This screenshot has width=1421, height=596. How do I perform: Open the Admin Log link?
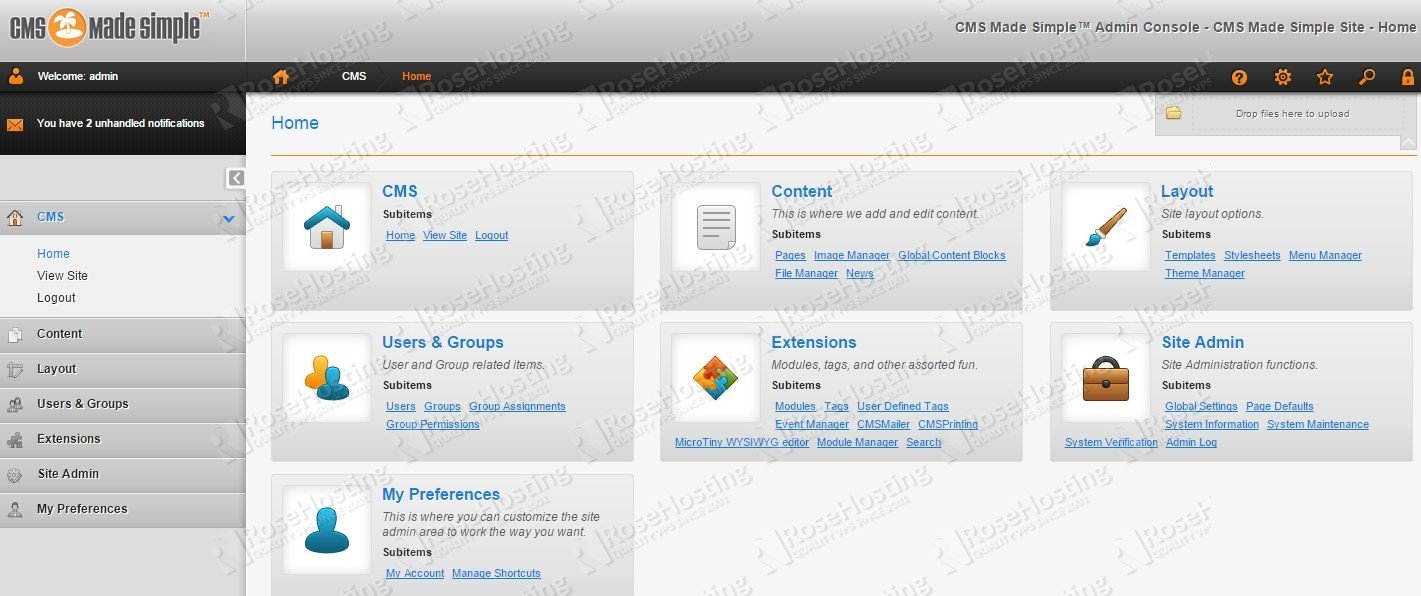pos(1191,443)
